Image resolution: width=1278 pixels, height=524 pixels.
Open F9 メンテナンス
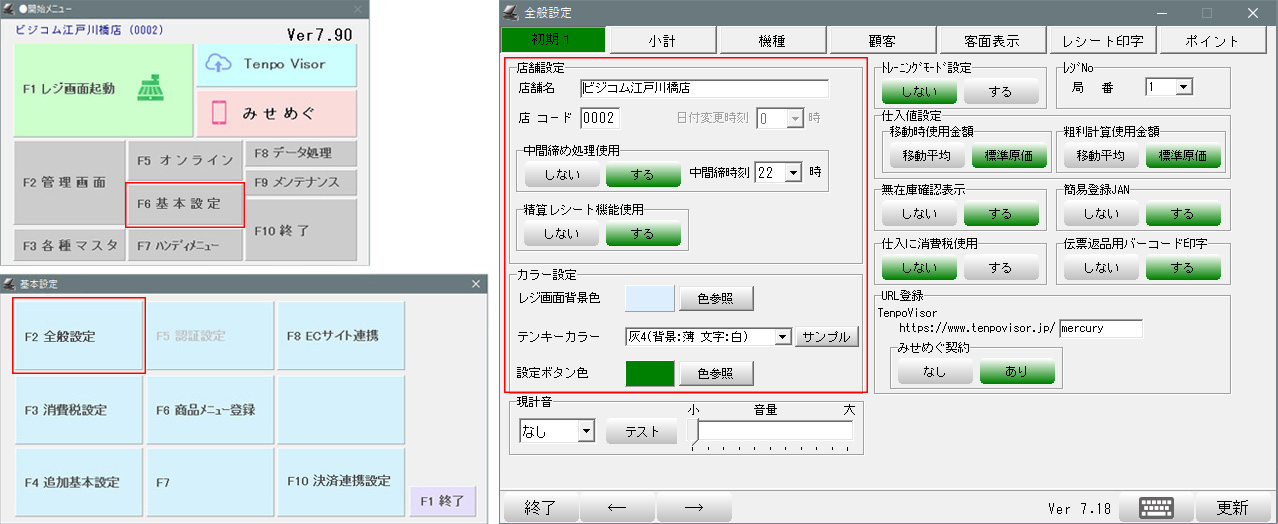[x=301, y=183]
